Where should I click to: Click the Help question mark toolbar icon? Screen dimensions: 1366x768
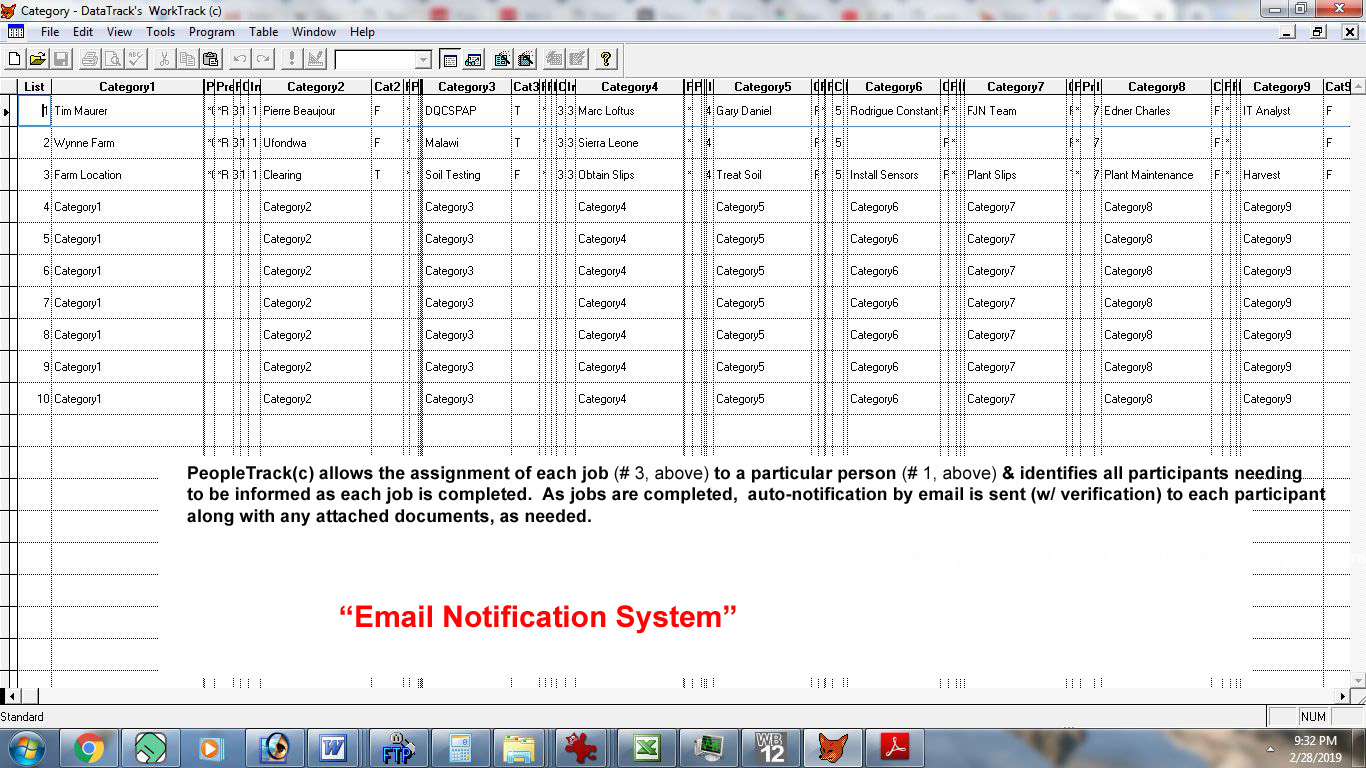pos(606,59)
